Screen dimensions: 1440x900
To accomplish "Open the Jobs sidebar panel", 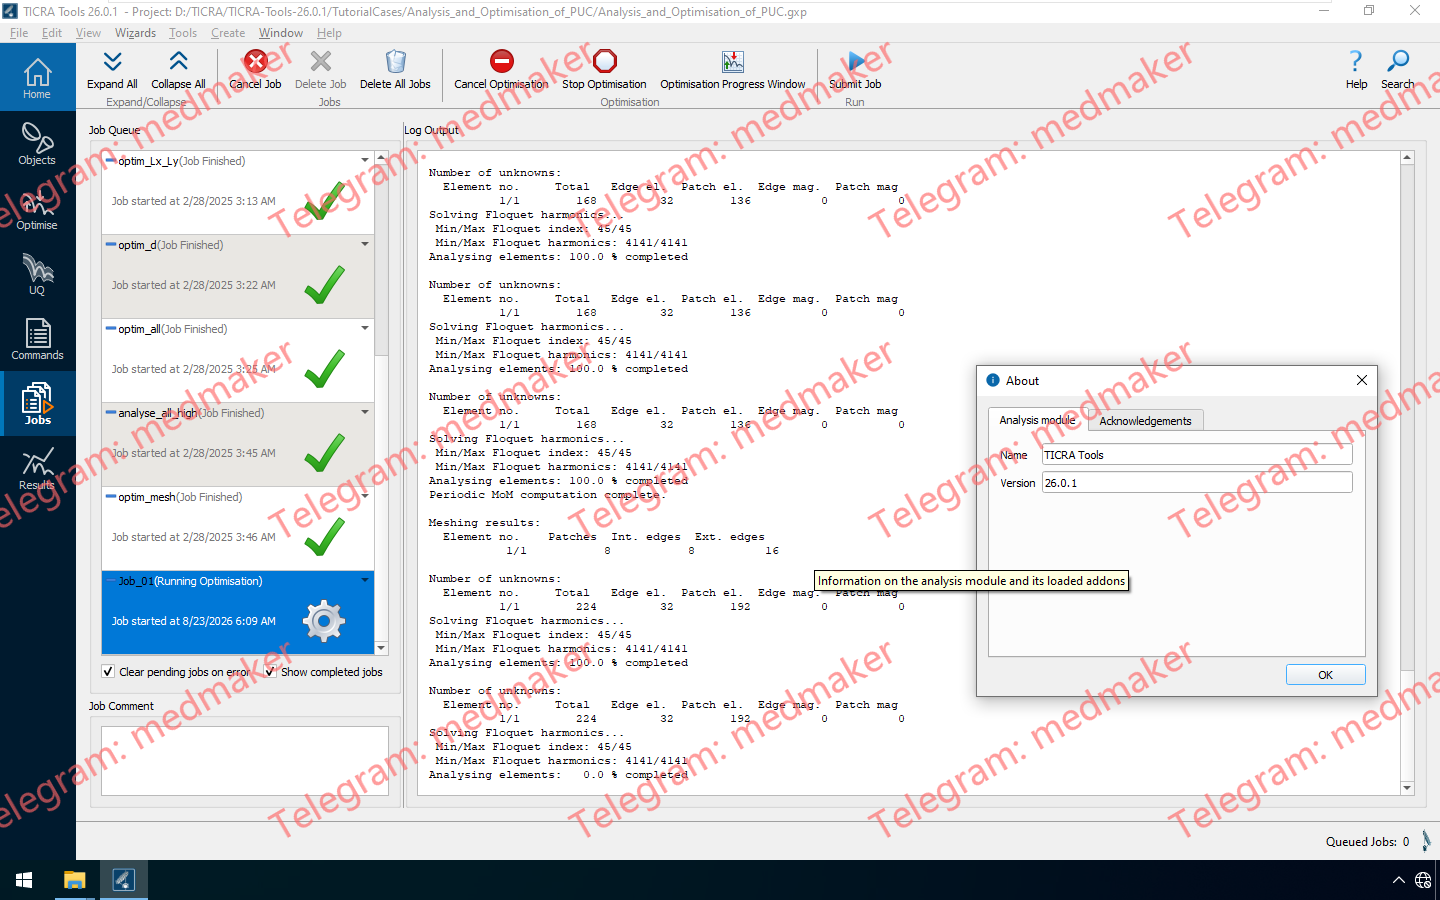I will click(37, 403).
